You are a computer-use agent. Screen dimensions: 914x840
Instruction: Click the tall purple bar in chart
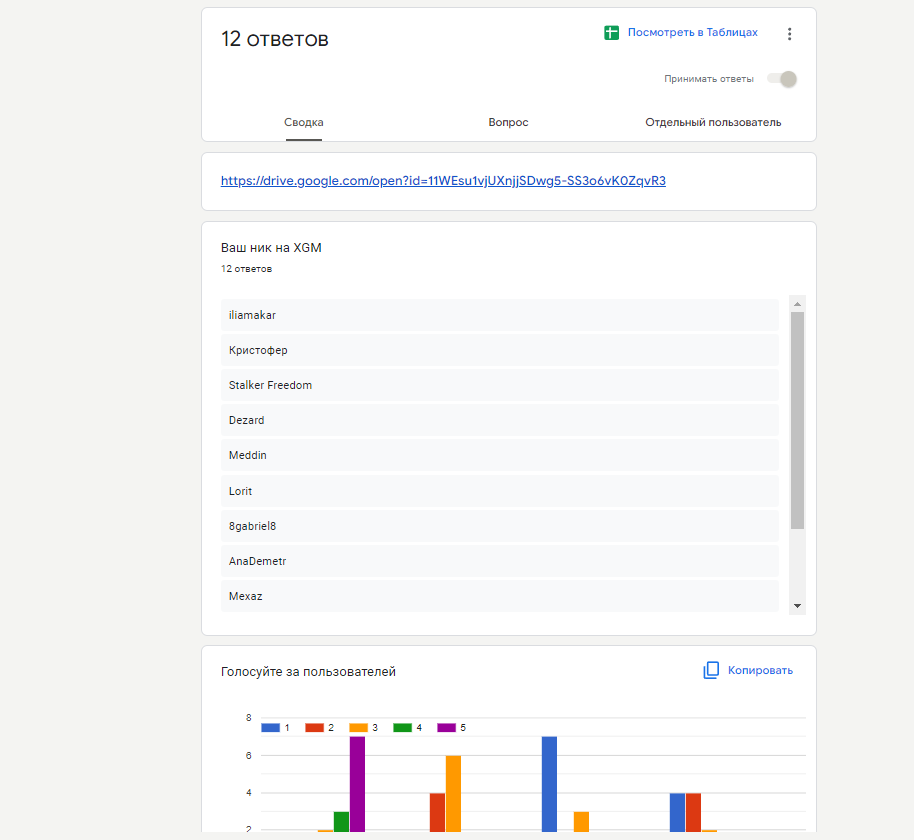pyautogui.click(x=357, y=783)
